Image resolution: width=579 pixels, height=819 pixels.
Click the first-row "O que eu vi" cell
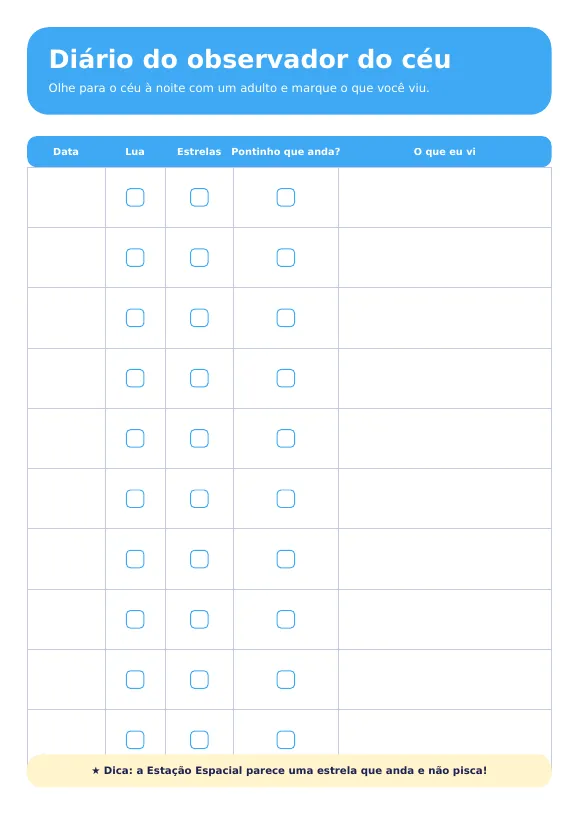445,197
